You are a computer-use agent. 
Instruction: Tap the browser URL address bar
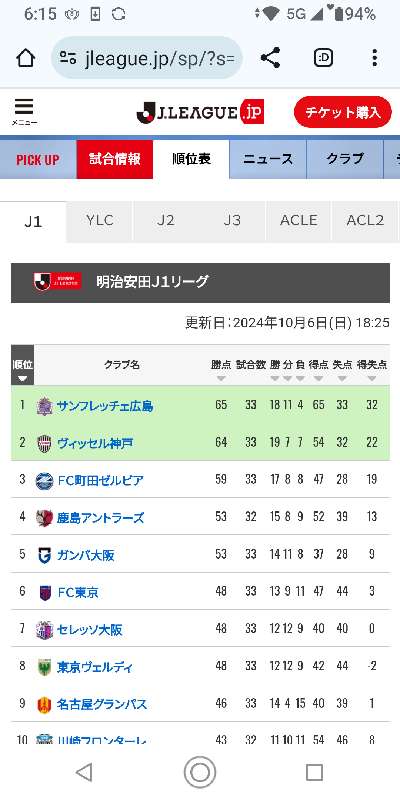click(x=146, y=58)
